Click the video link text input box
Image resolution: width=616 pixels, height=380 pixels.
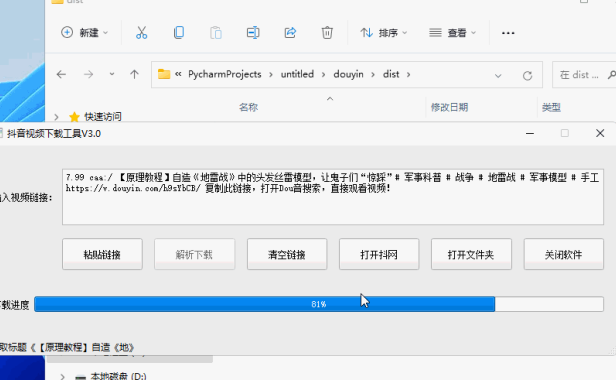click(333, 197)
